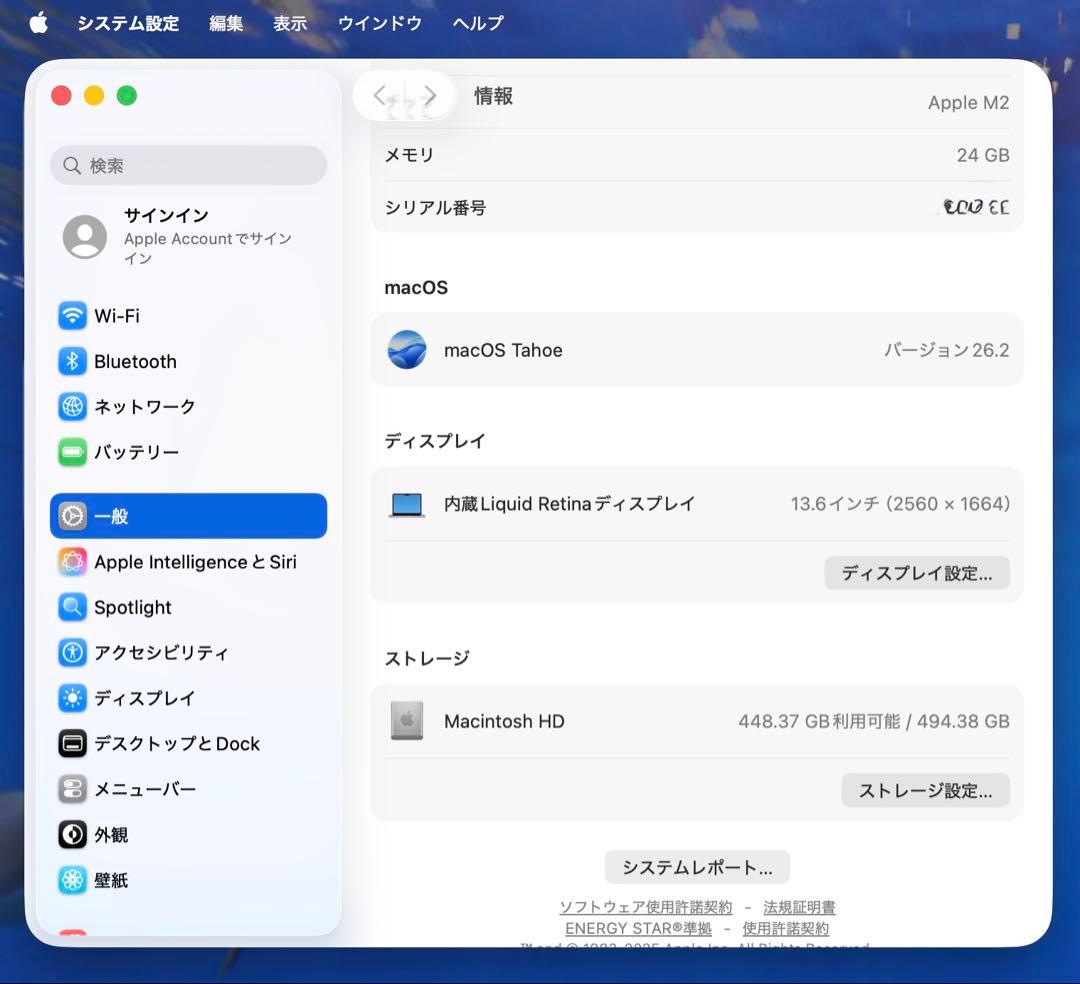The width and height of the screenshot is (1080, 984).
Task: Open the Apple menu
Action: (x=38, y=22)
